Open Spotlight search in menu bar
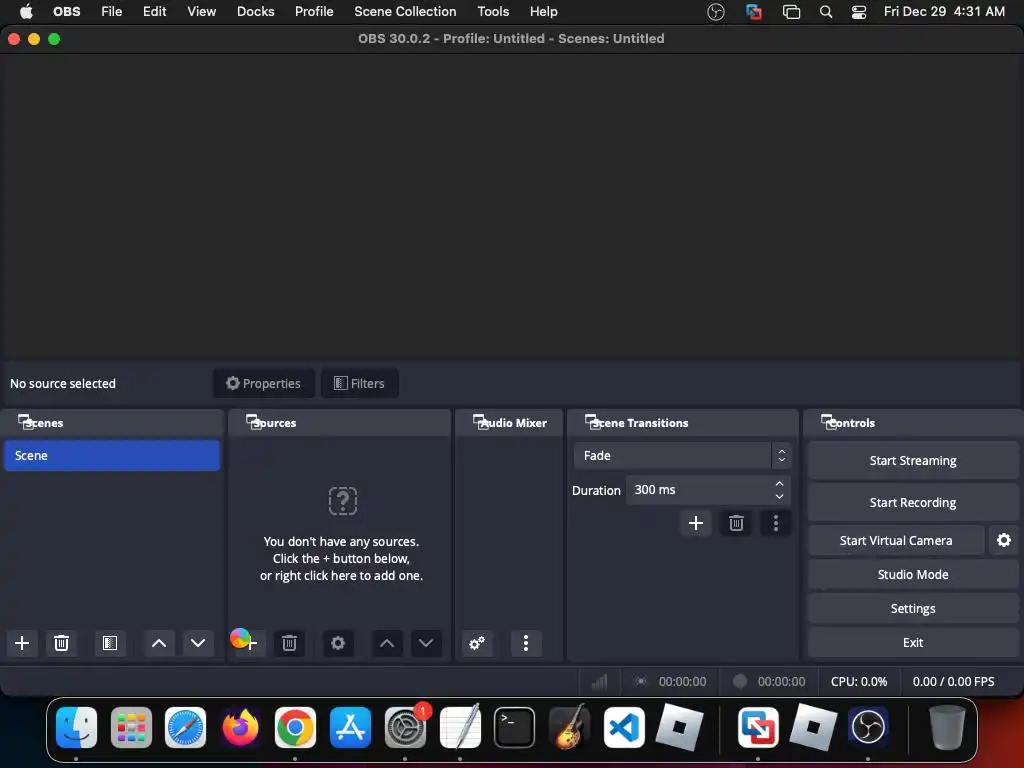1024x768 pixels. [825, 12]
